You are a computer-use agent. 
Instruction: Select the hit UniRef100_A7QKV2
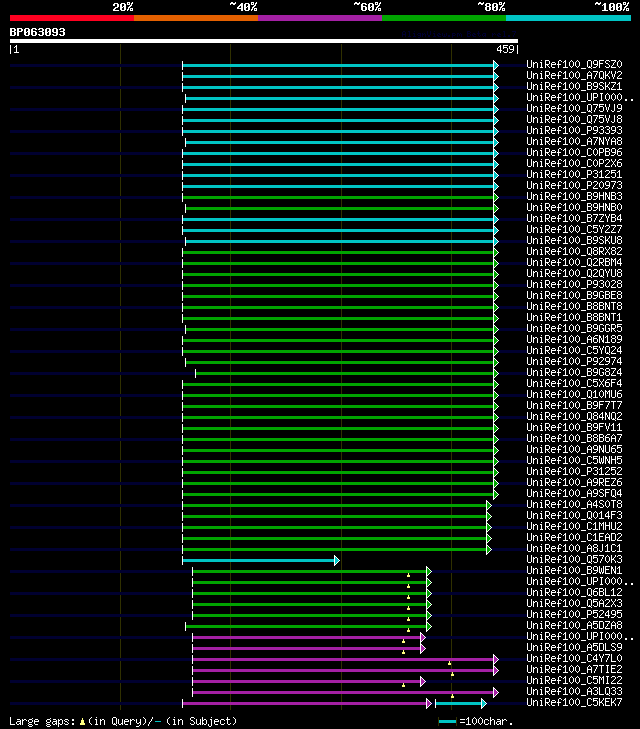pos(574,75)
